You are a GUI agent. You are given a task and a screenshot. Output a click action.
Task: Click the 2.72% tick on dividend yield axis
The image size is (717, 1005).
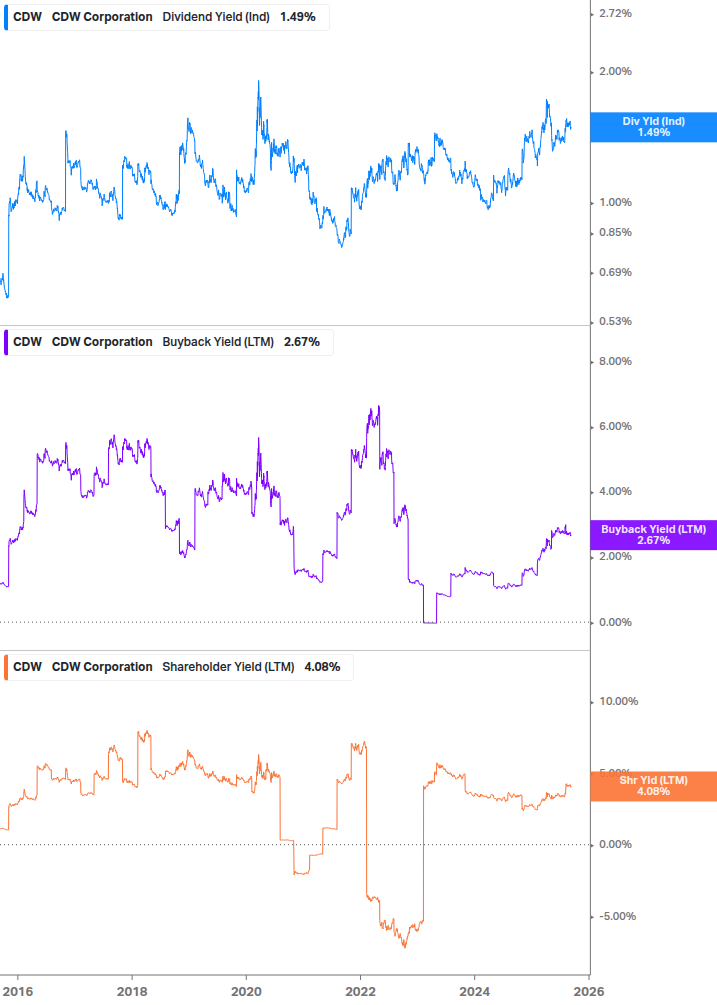[615, 13]
